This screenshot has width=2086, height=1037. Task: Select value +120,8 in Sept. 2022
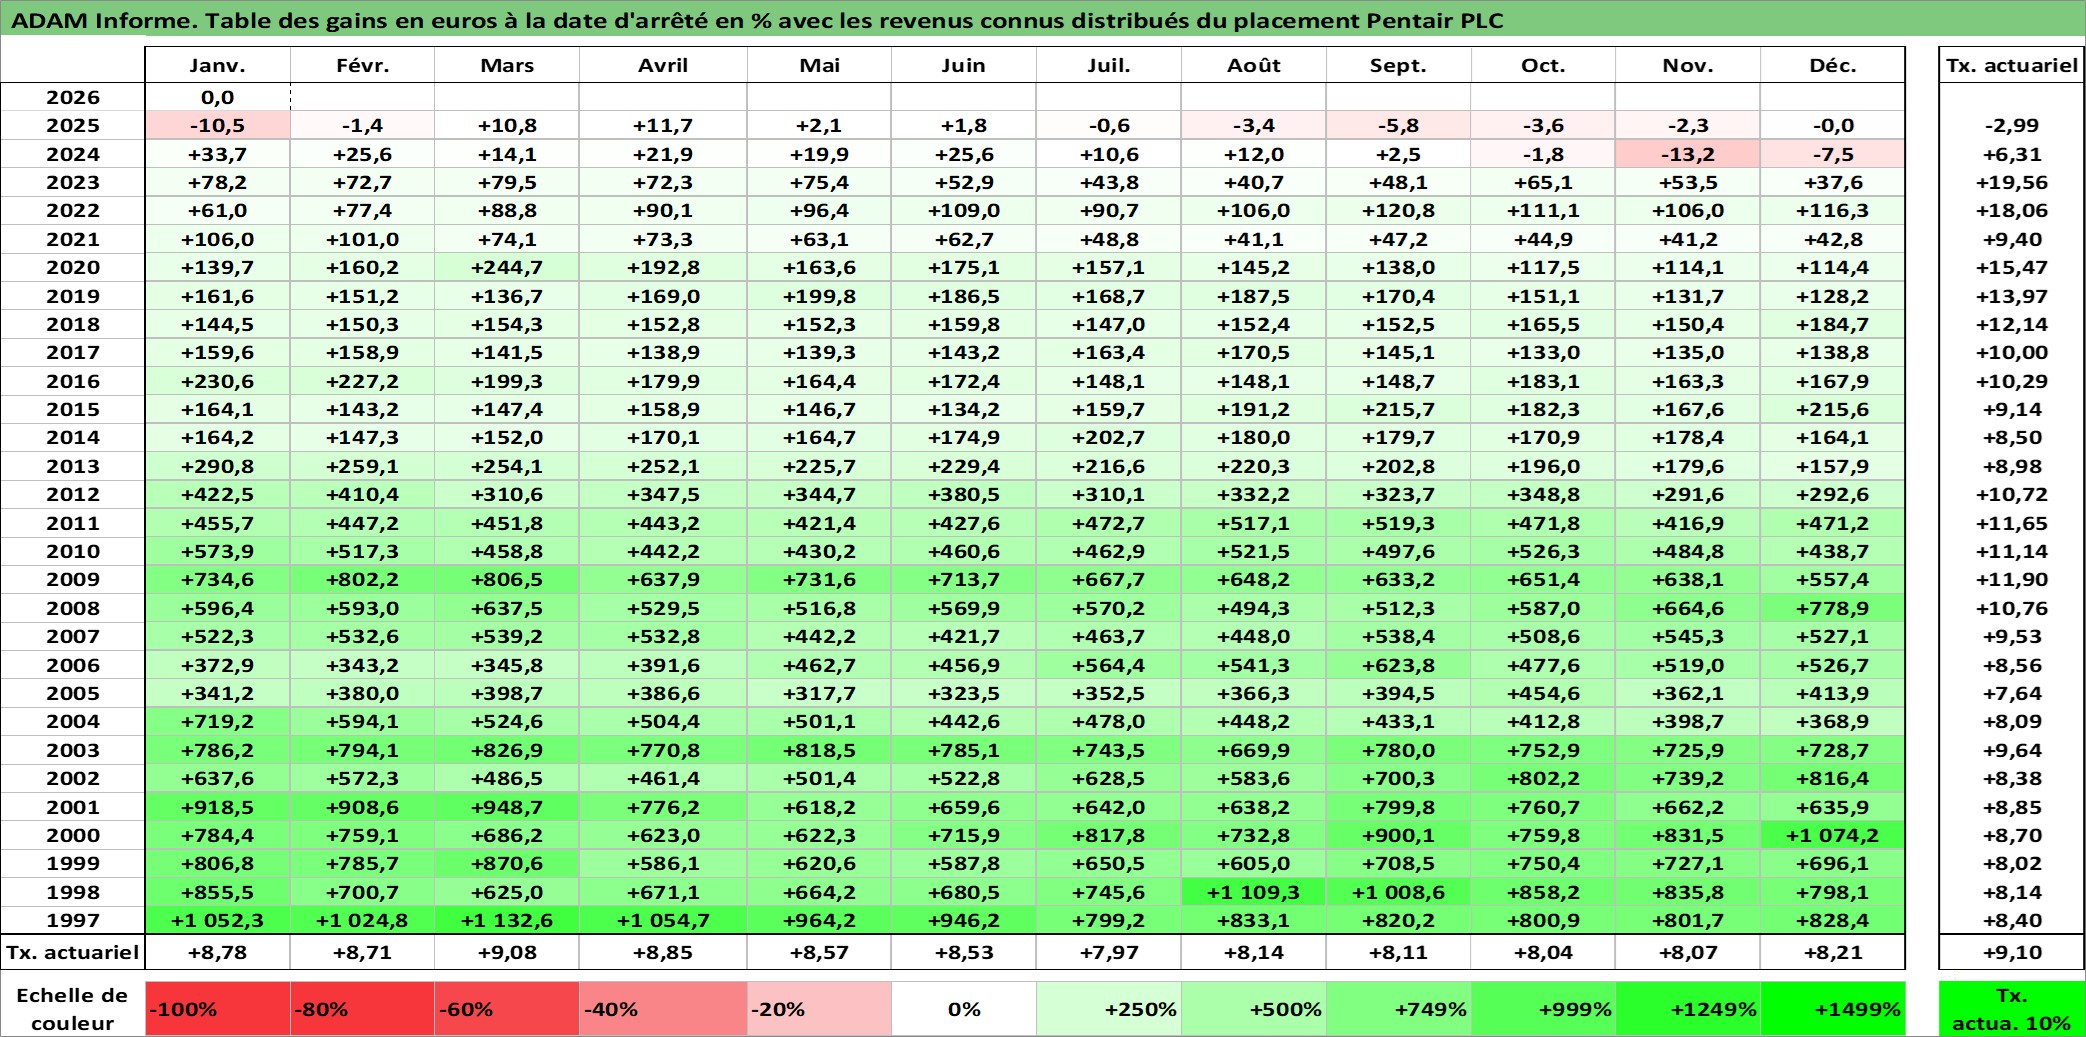[1398, 210]
